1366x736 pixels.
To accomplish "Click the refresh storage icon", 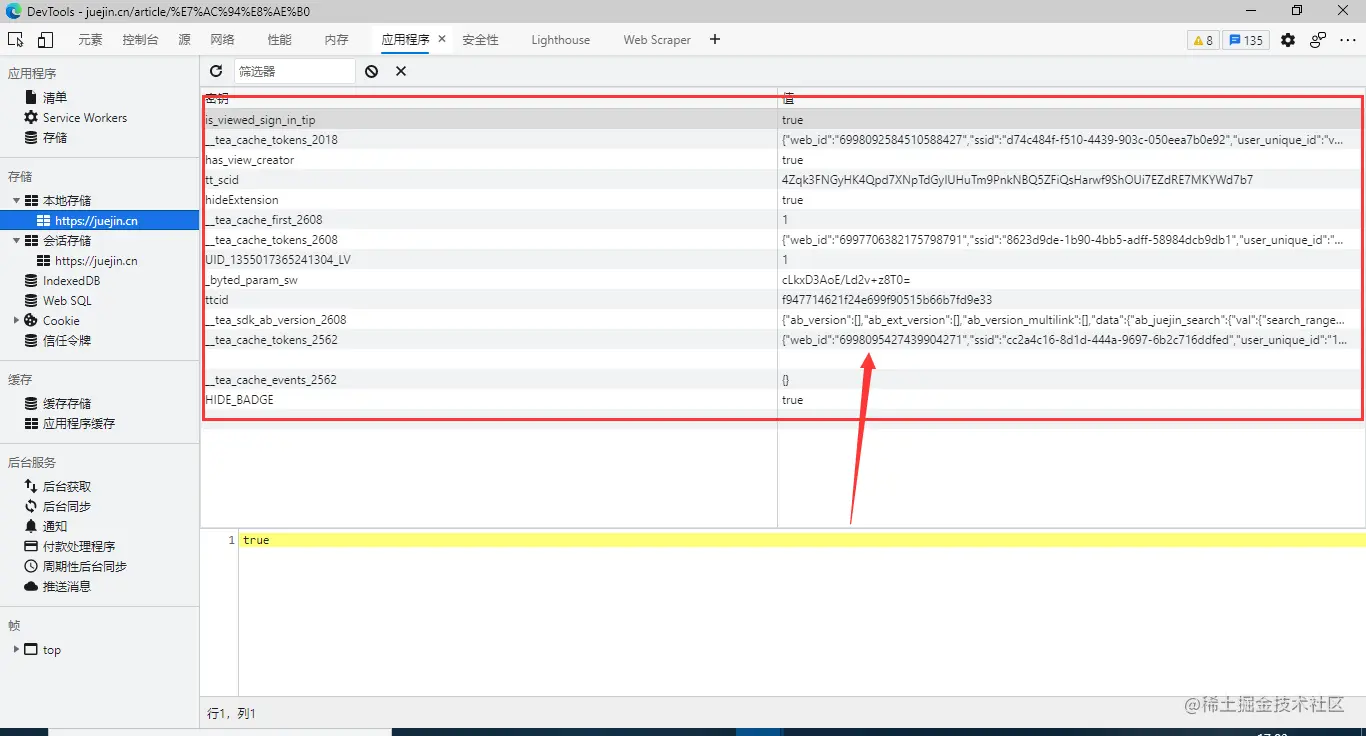I will click(216, 71).
